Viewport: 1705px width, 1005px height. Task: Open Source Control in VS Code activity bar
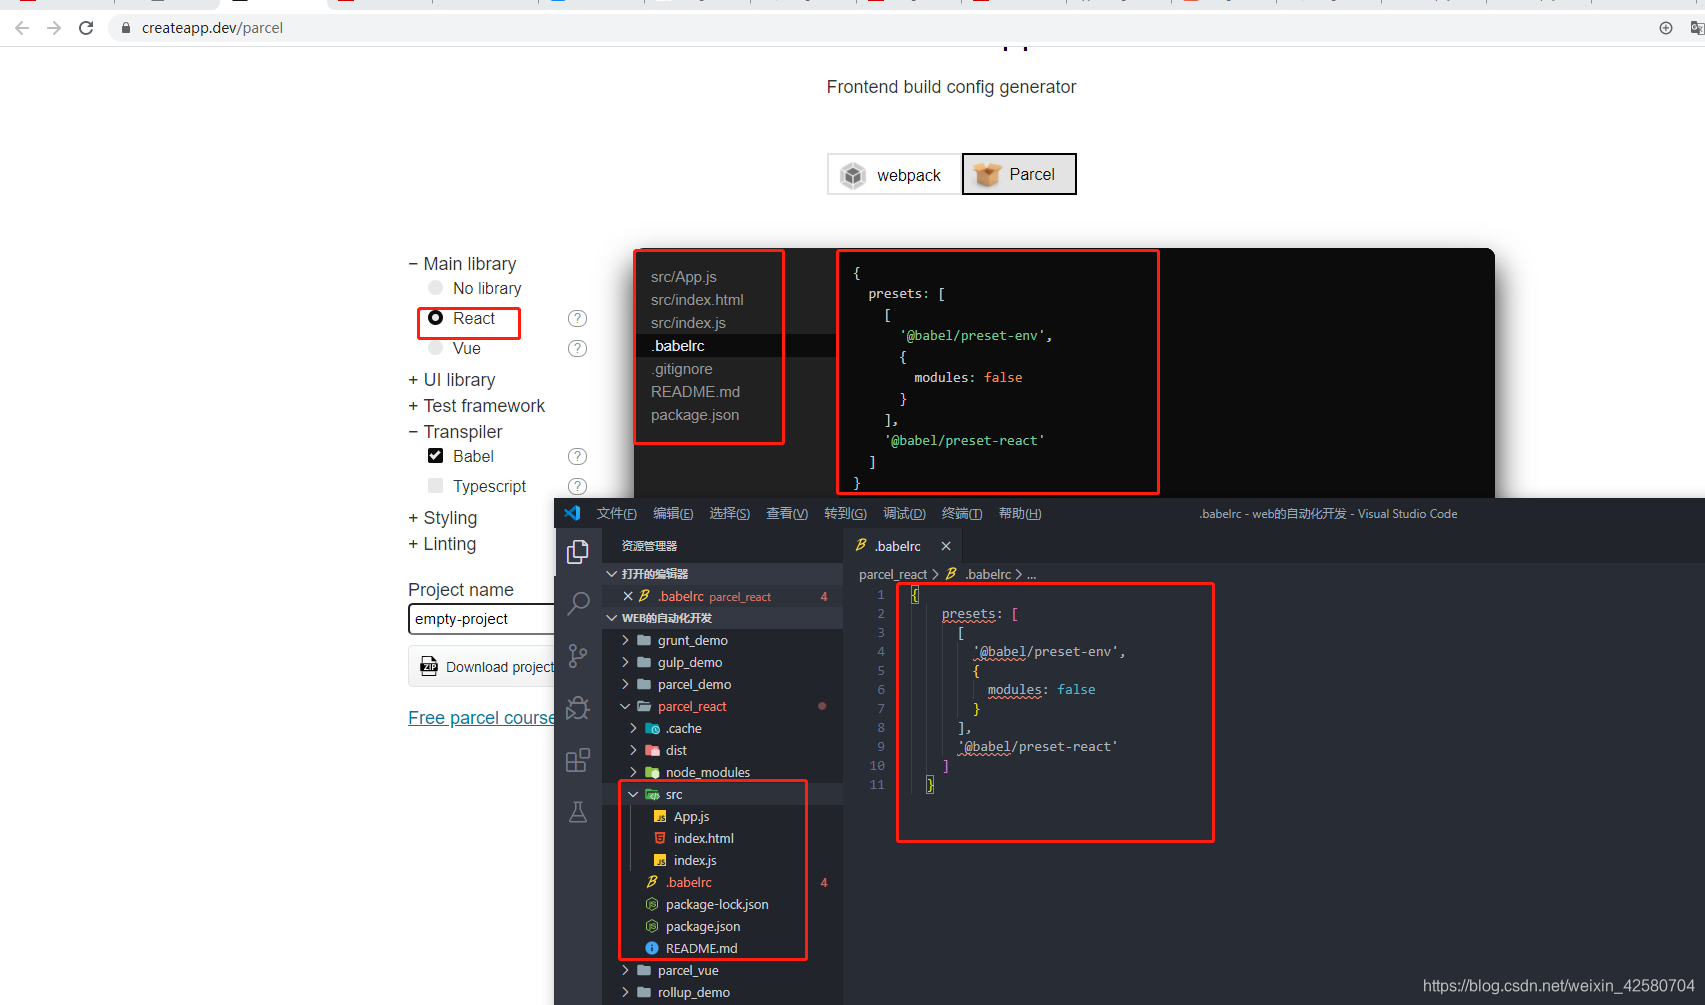tap(578, 656)
